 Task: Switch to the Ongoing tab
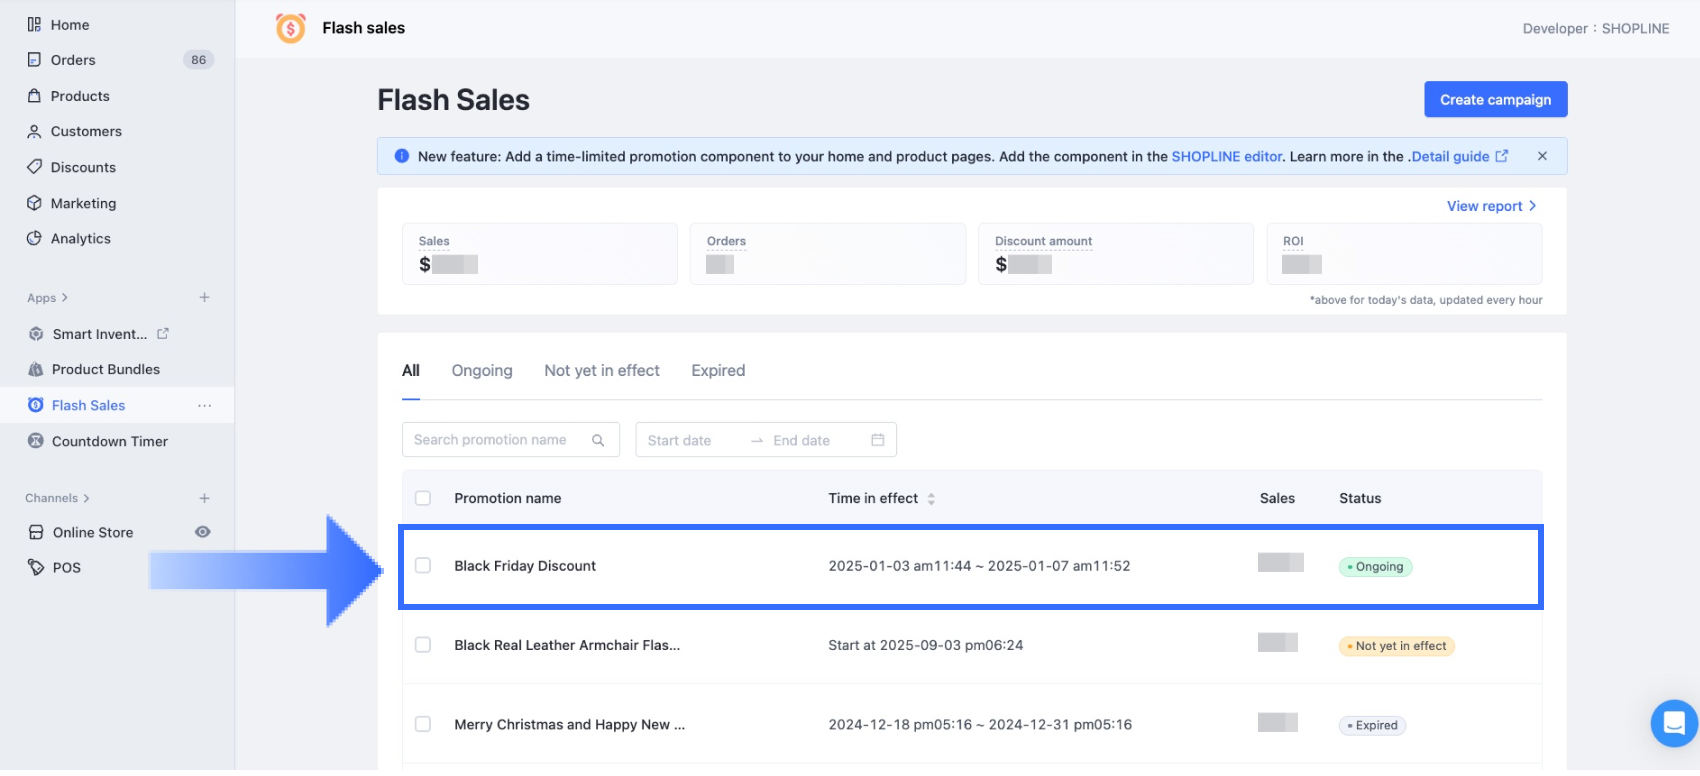[482, 371]
